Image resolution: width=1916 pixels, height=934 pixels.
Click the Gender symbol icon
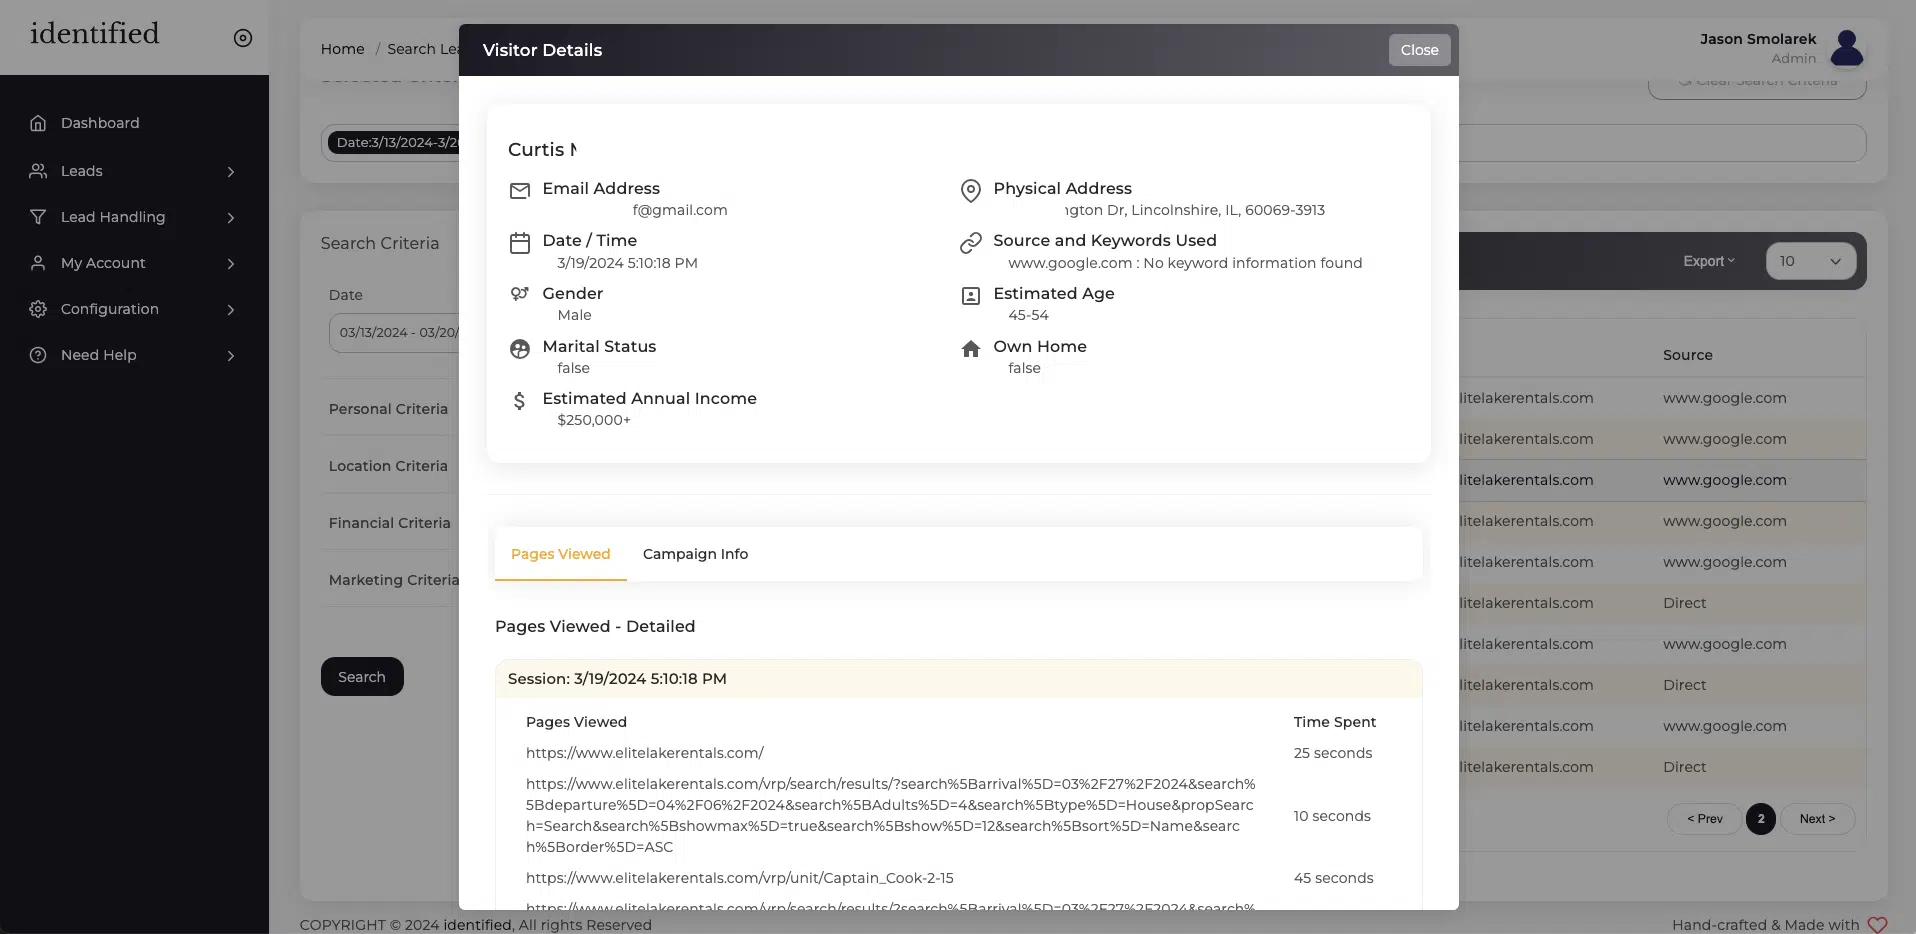pyautogui.click(x=520, y=294)
